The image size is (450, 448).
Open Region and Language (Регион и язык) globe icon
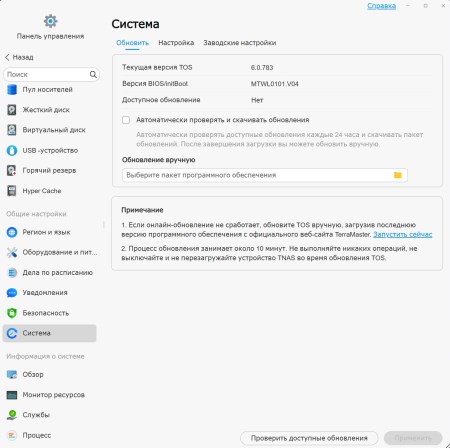click(x=12, y=232)
